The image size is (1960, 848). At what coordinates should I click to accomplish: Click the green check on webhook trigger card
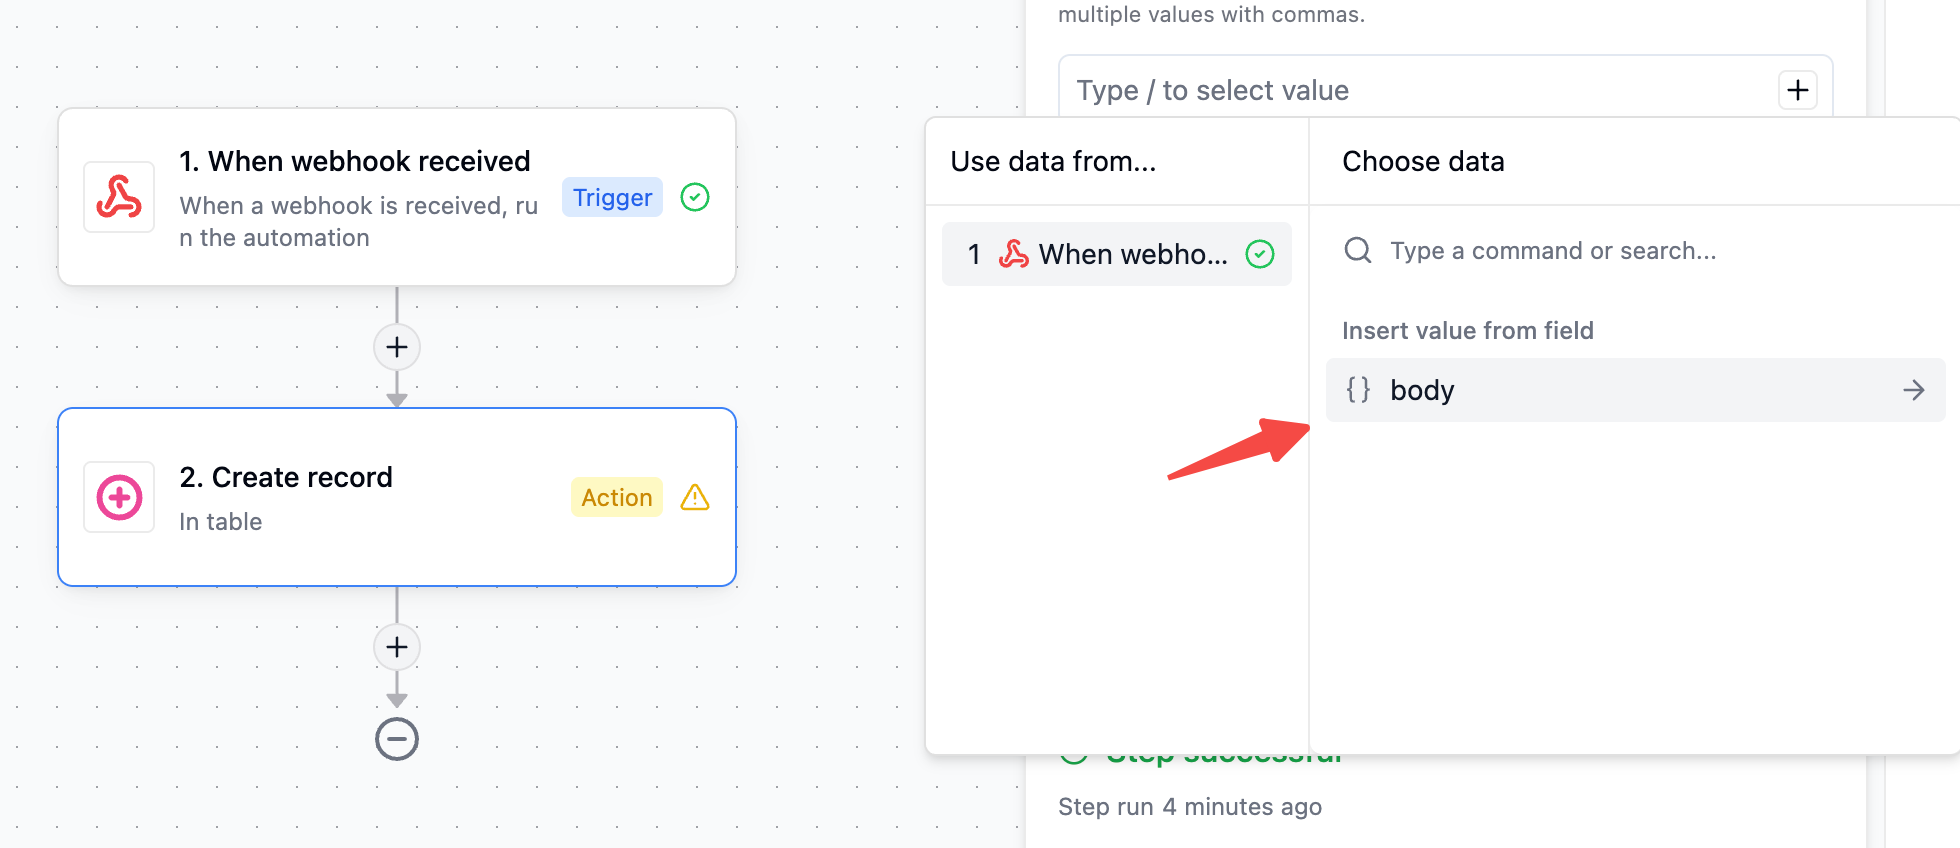695,197
